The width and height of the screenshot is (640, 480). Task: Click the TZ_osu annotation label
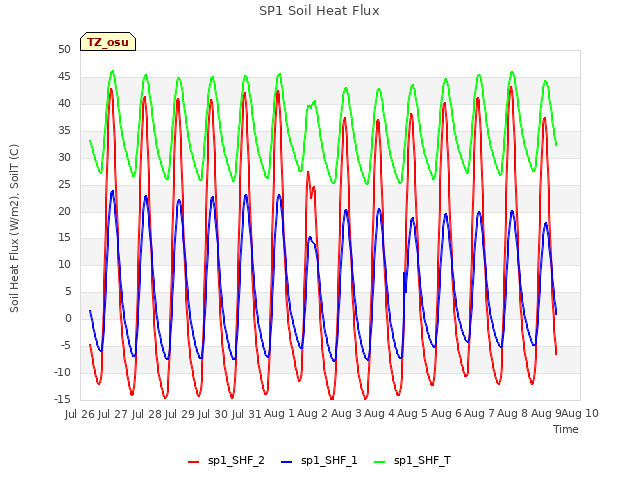tap(108, 42)
